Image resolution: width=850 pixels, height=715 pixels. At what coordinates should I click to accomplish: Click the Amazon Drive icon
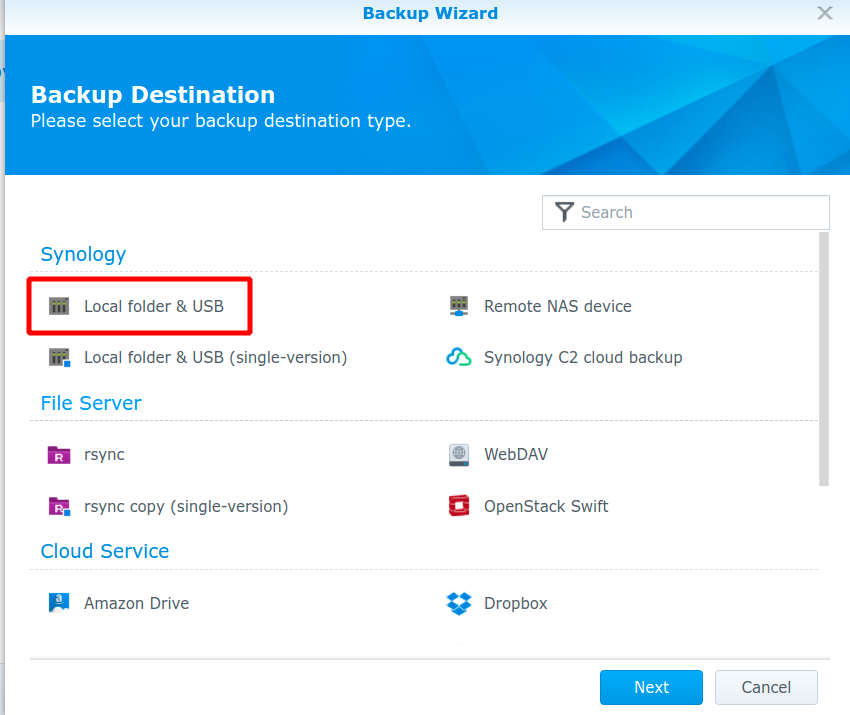pyautogui.click(x=59, y=603)
